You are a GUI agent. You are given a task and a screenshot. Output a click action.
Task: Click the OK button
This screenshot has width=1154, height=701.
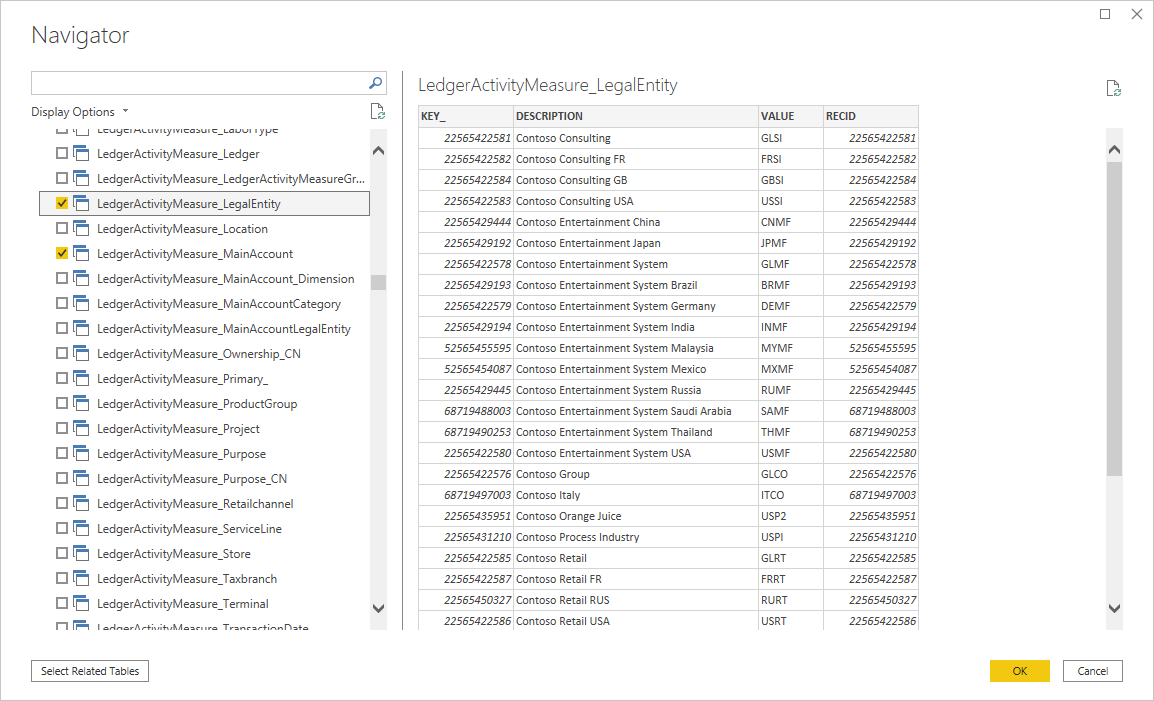coord(1019,671)
